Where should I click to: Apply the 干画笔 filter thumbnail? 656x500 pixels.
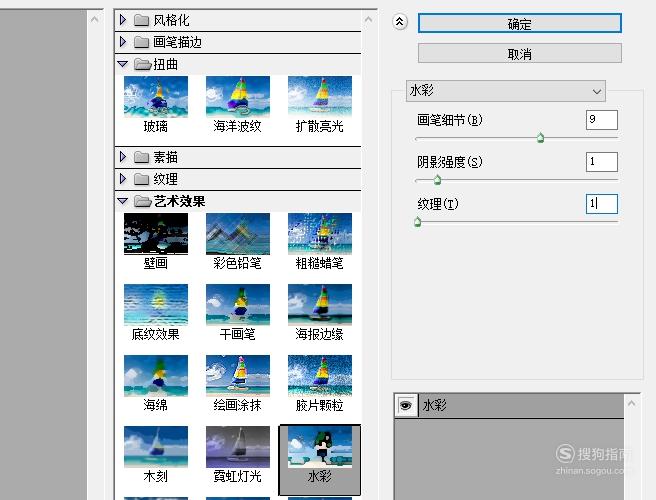coord(238,305)
